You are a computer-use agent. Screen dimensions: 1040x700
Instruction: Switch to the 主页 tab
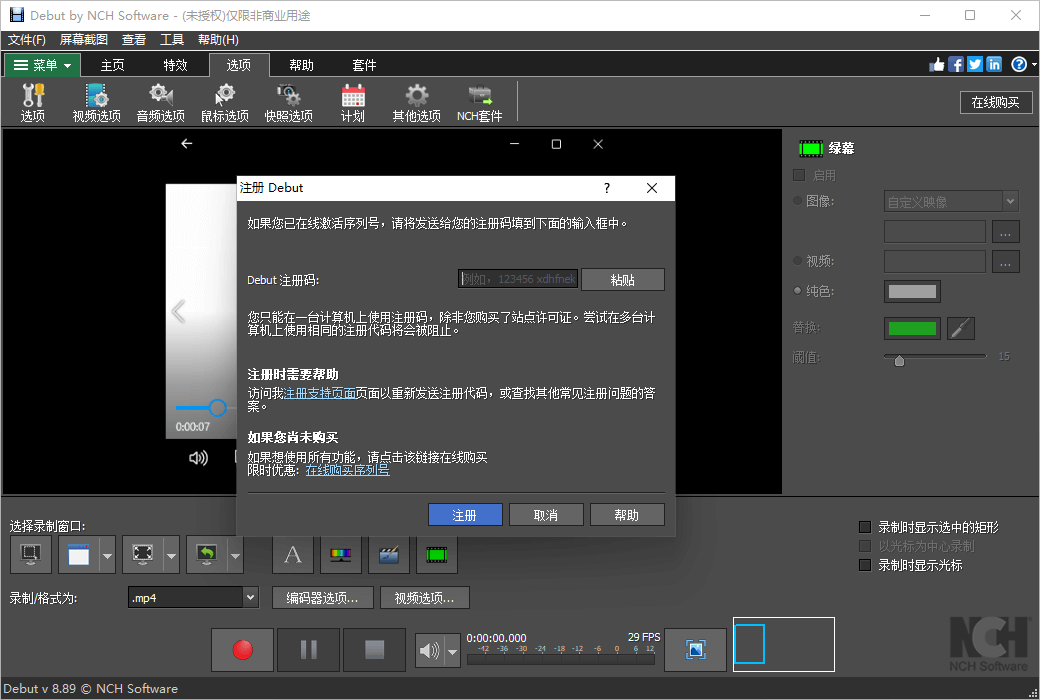(x=113, y=65)
